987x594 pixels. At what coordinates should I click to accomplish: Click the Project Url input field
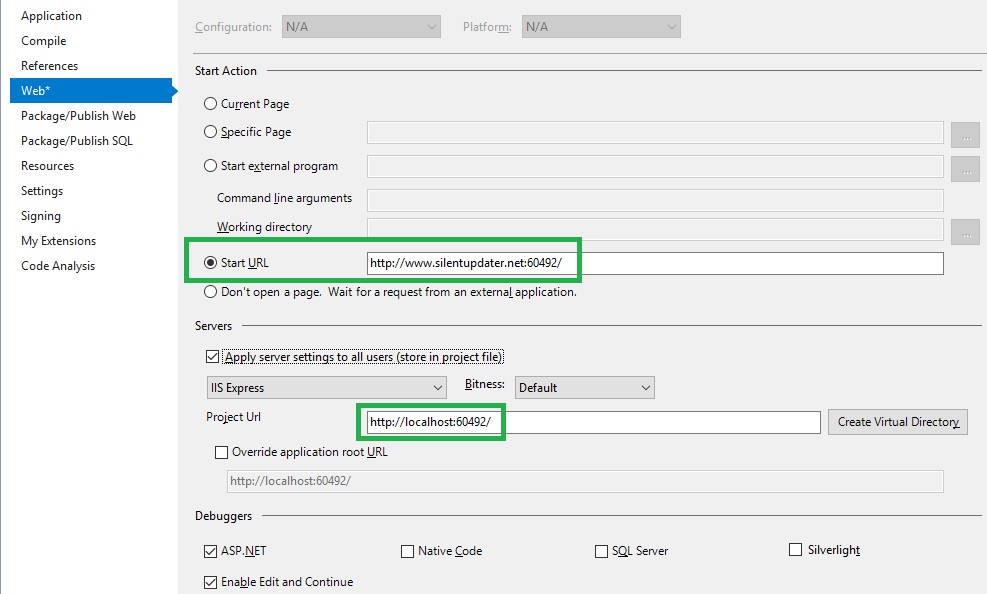point(594,422)
